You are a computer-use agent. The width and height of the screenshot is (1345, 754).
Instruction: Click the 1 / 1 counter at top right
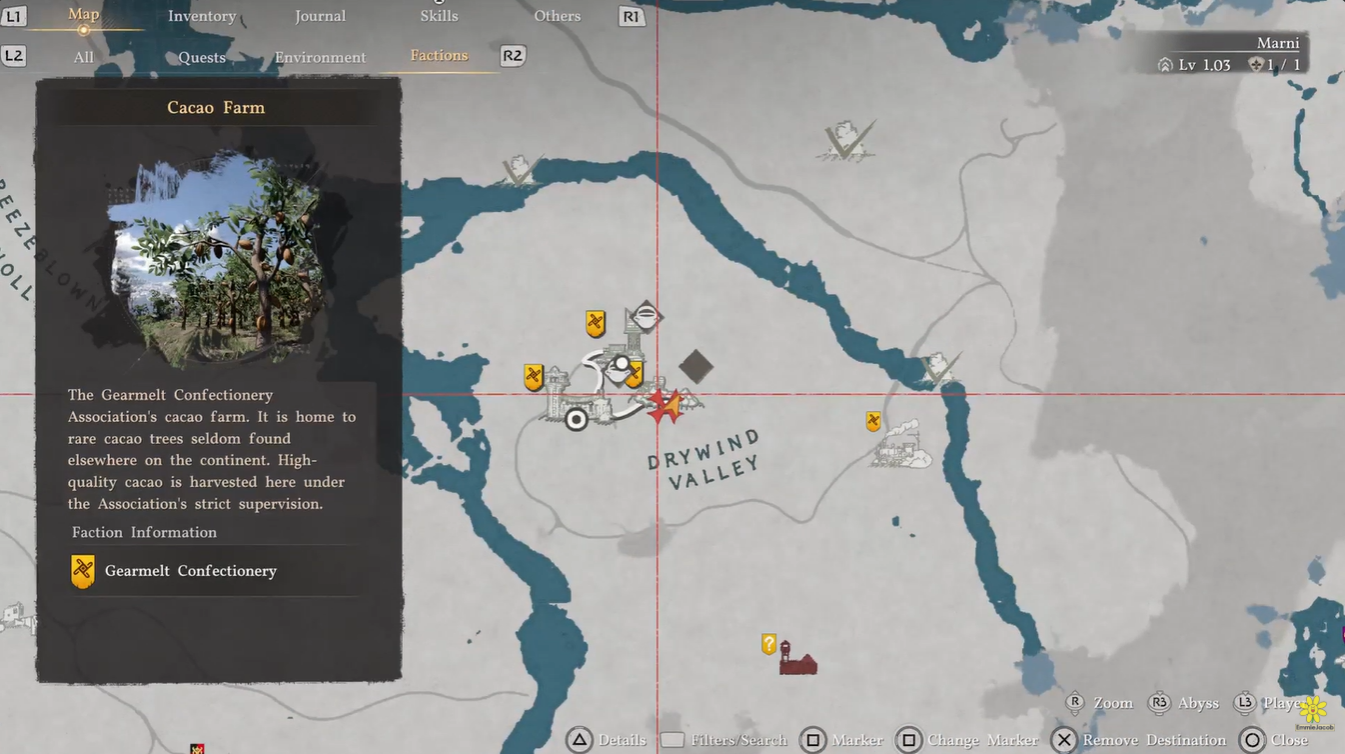pyautogui.click(x=1275, y=65)
